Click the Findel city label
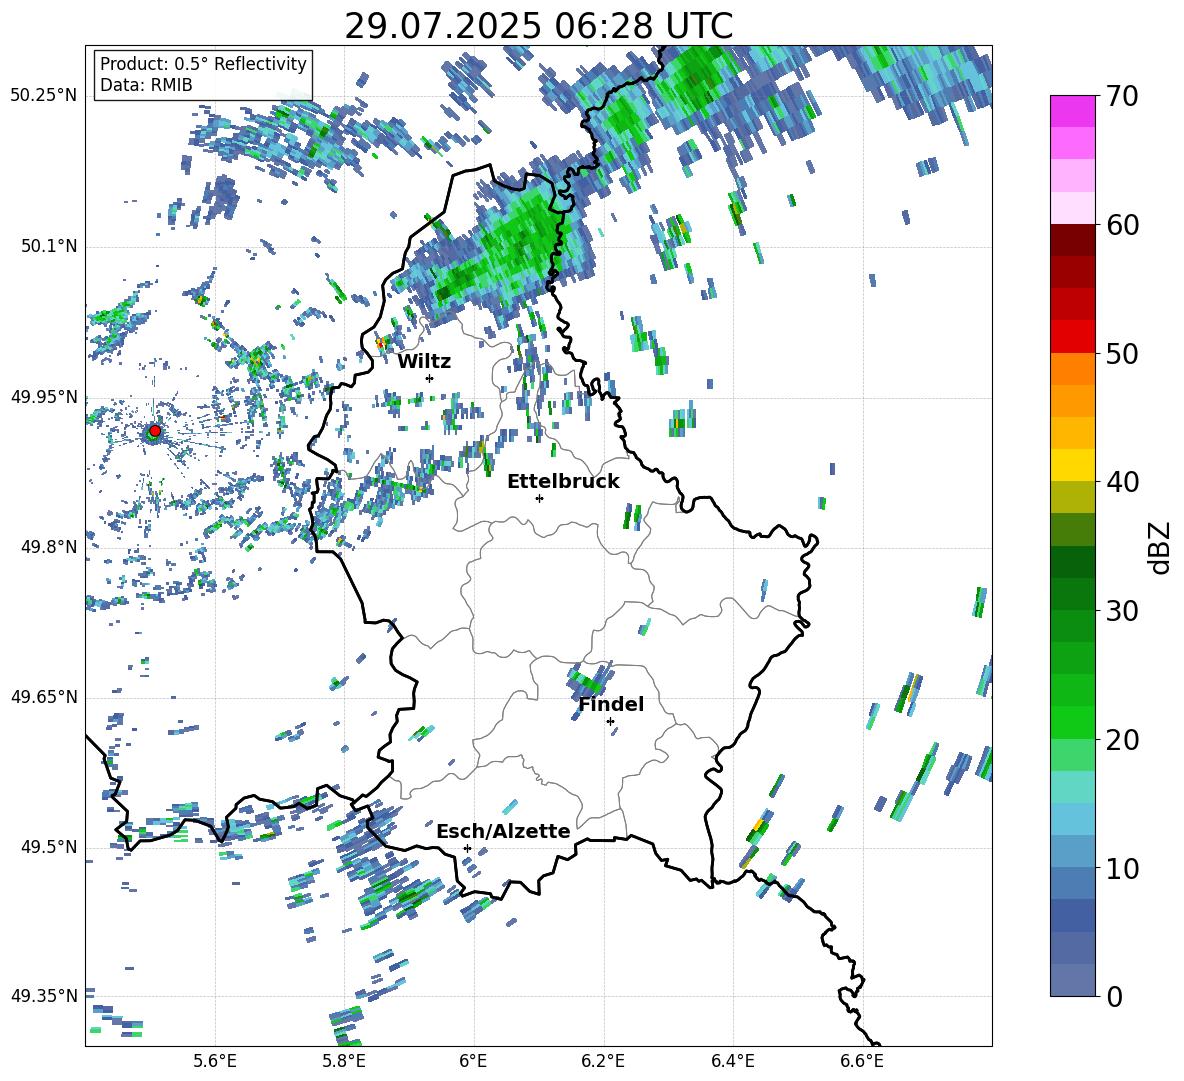This screenshot has width=1184, height=1081. [x=611, y=704]
